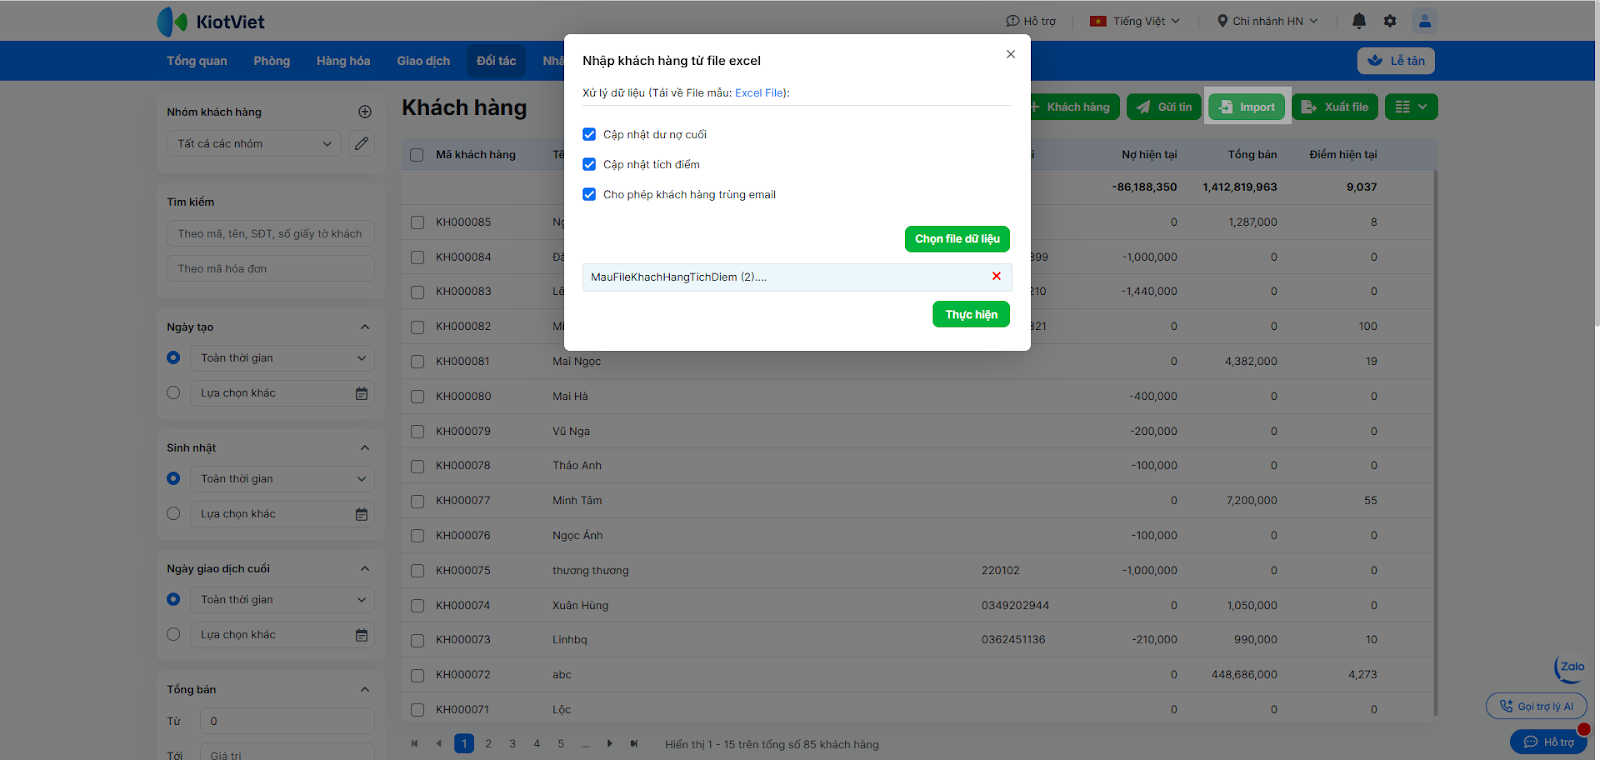Viewport: 1600px width, 760px height.
Task: Click Chọn file dữ liệu button
Action: click(957, 239)
